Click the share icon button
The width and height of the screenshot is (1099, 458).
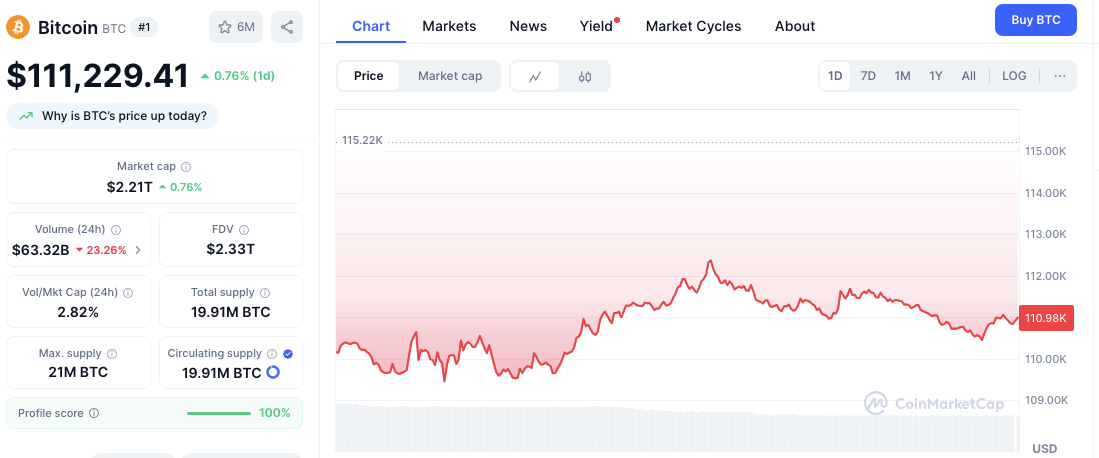coord(287,27)
